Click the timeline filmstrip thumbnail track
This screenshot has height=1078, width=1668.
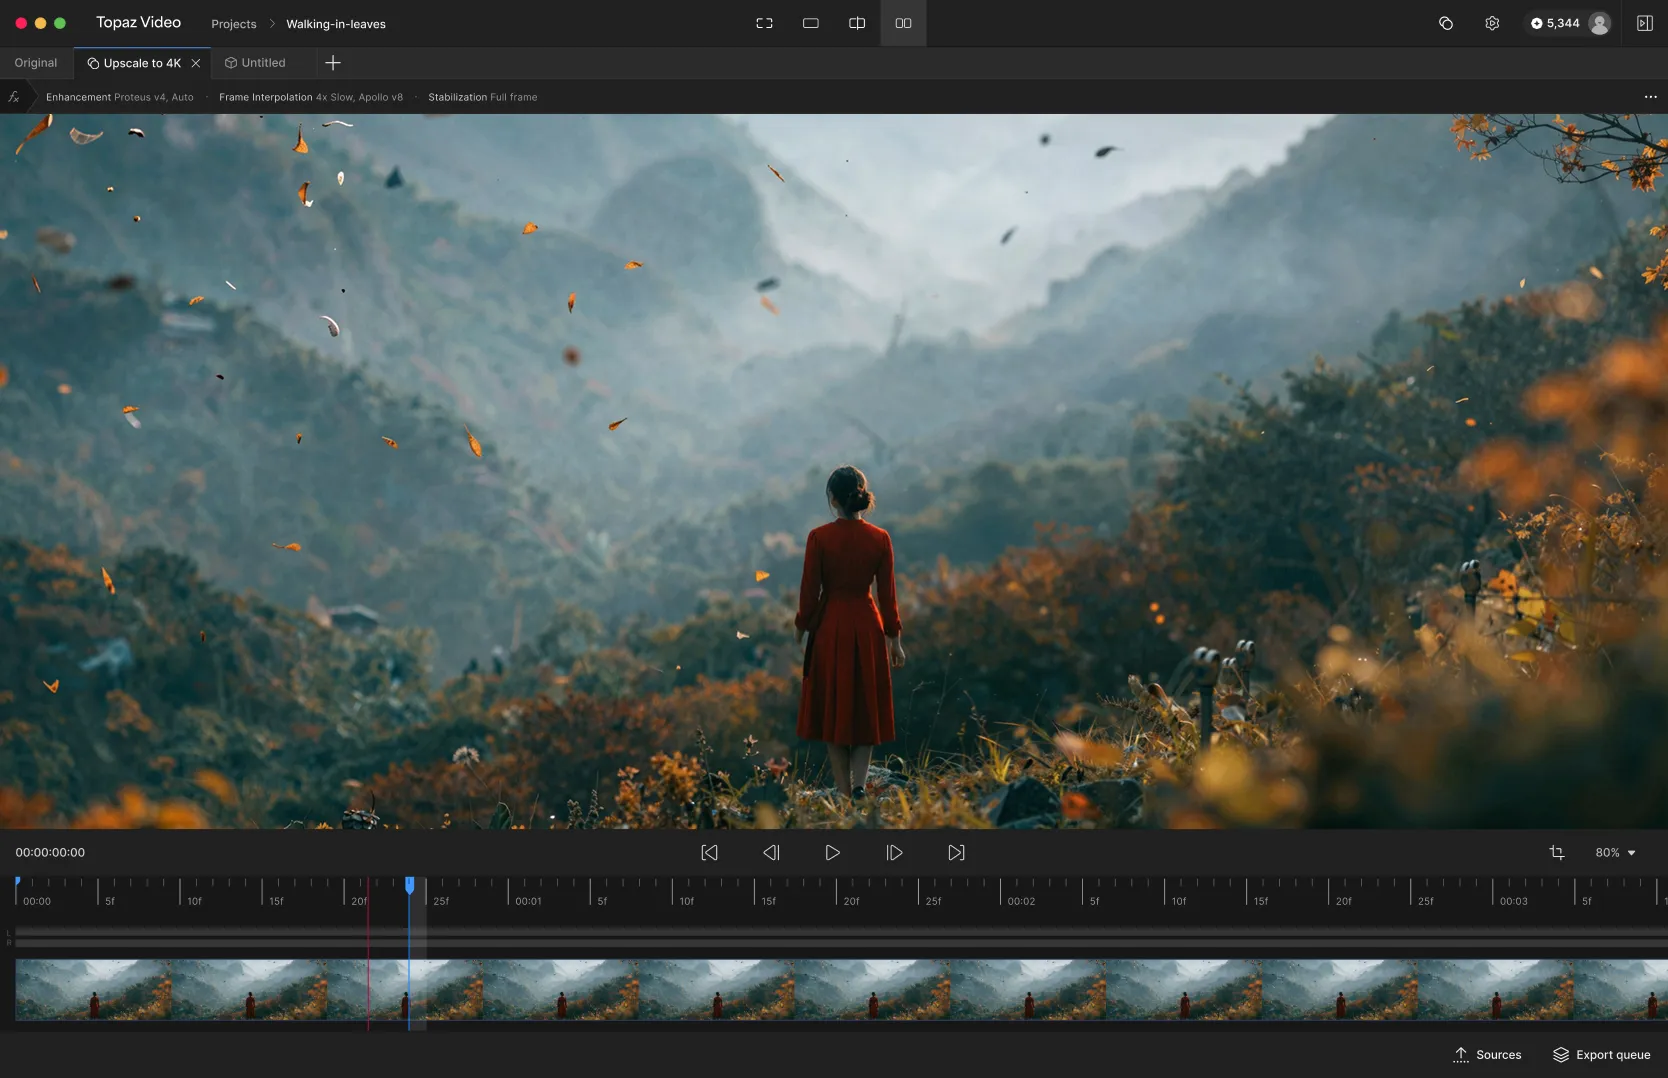[x=841, y=990]
